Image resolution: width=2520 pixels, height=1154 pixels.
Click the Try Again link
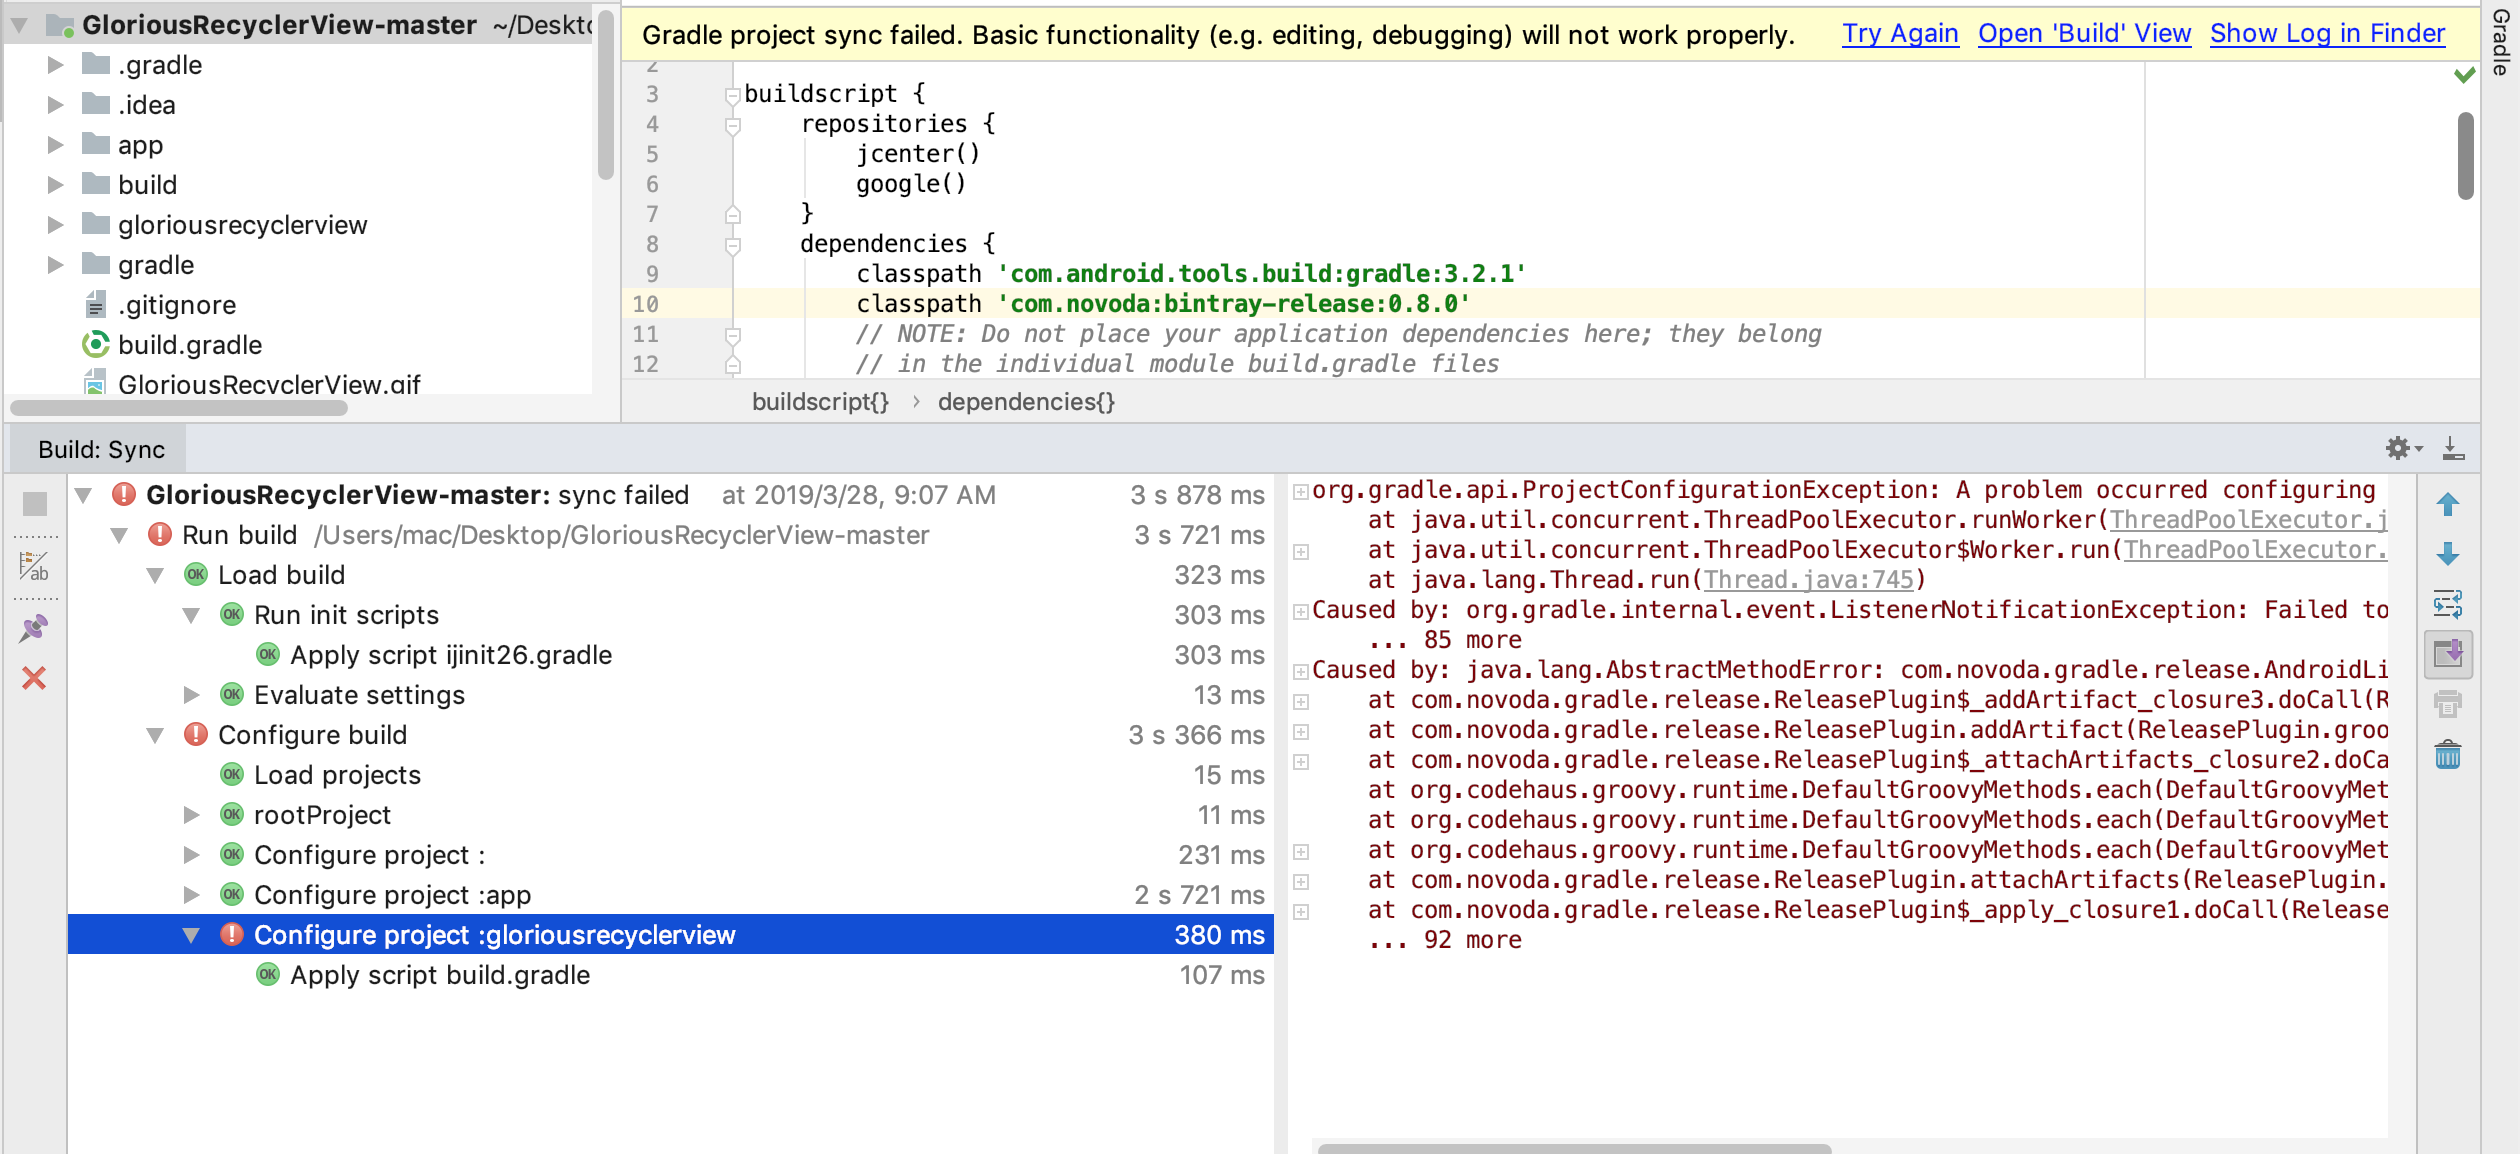[x=1900, y=34]
